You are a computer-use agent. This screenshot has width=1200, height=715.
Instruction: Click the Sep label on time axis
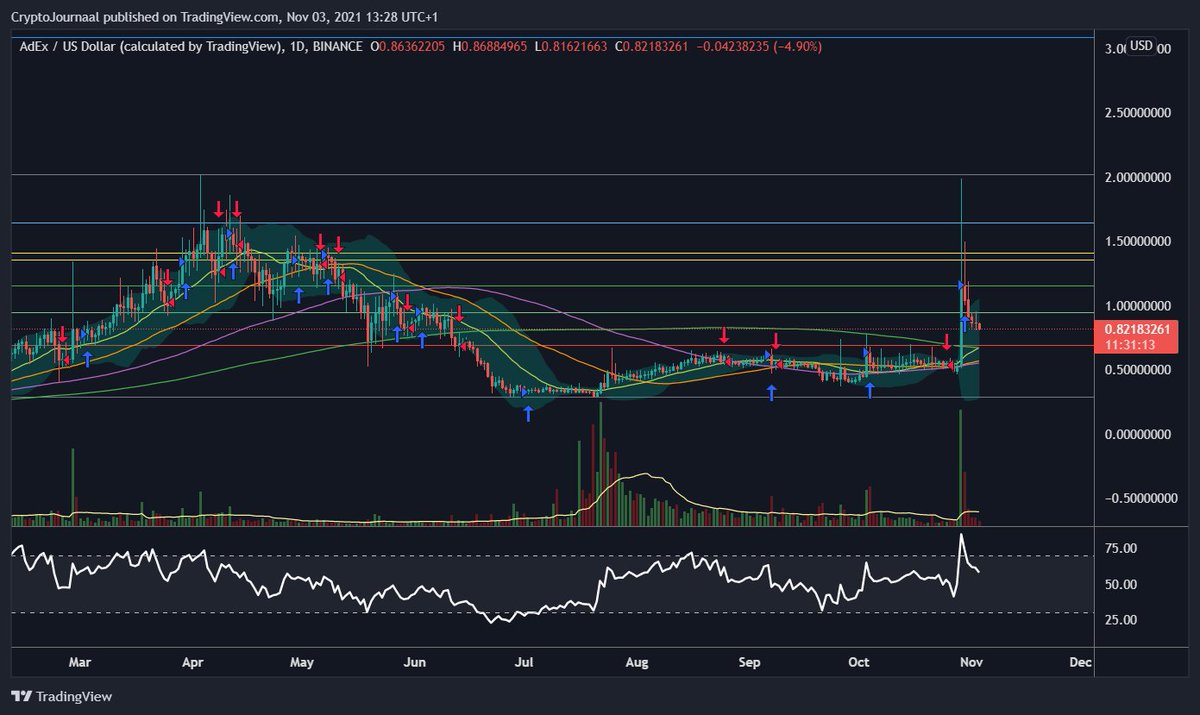[x=752, y=661]
